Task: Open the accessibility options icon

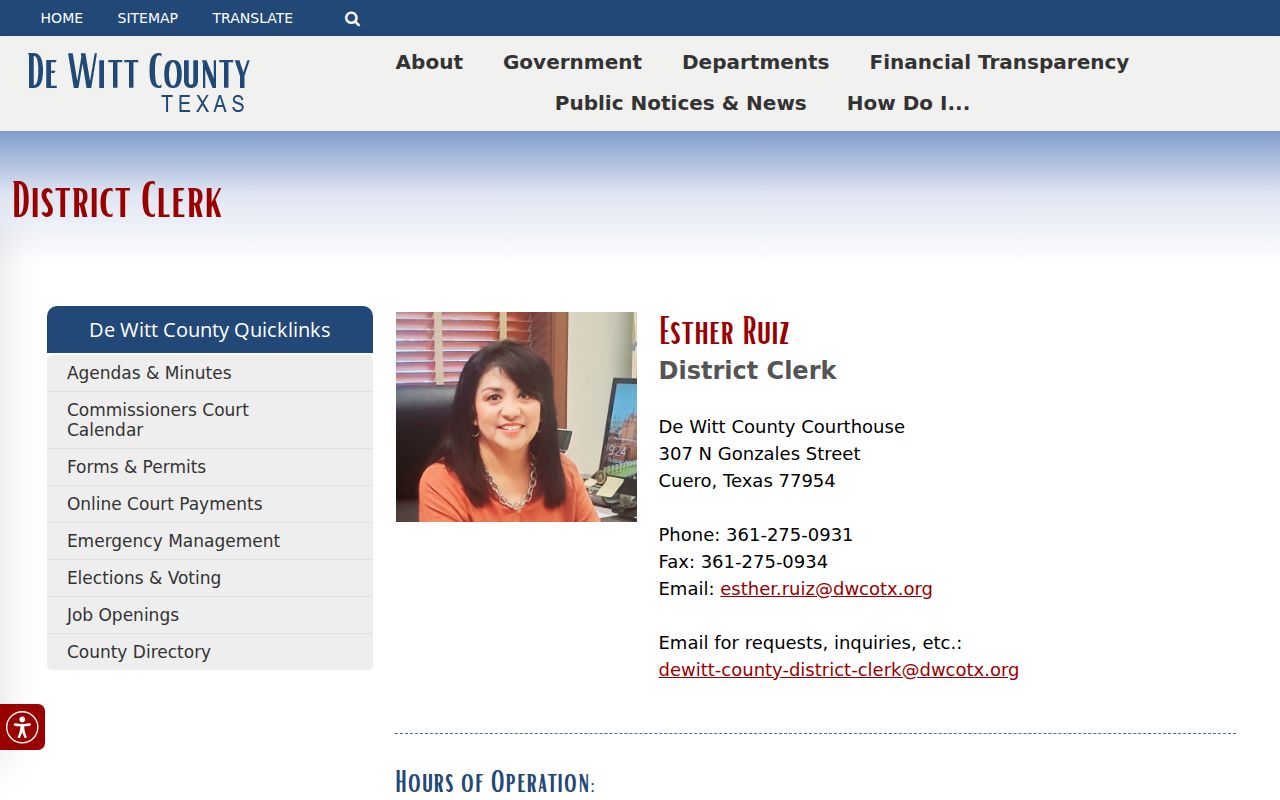Action: click(x=22, y=727)
